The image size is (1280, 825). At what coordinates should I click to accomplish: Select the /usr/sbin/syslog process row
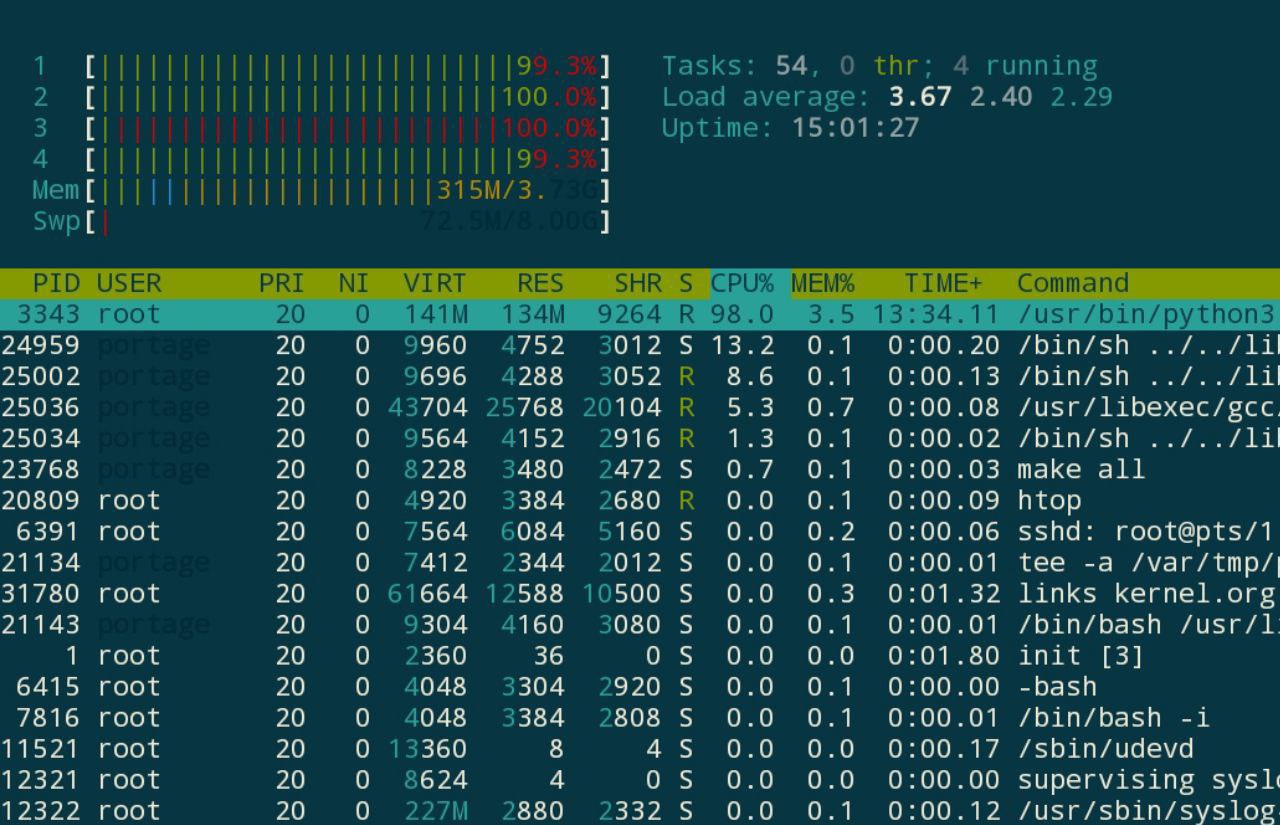tap(640, 810)
